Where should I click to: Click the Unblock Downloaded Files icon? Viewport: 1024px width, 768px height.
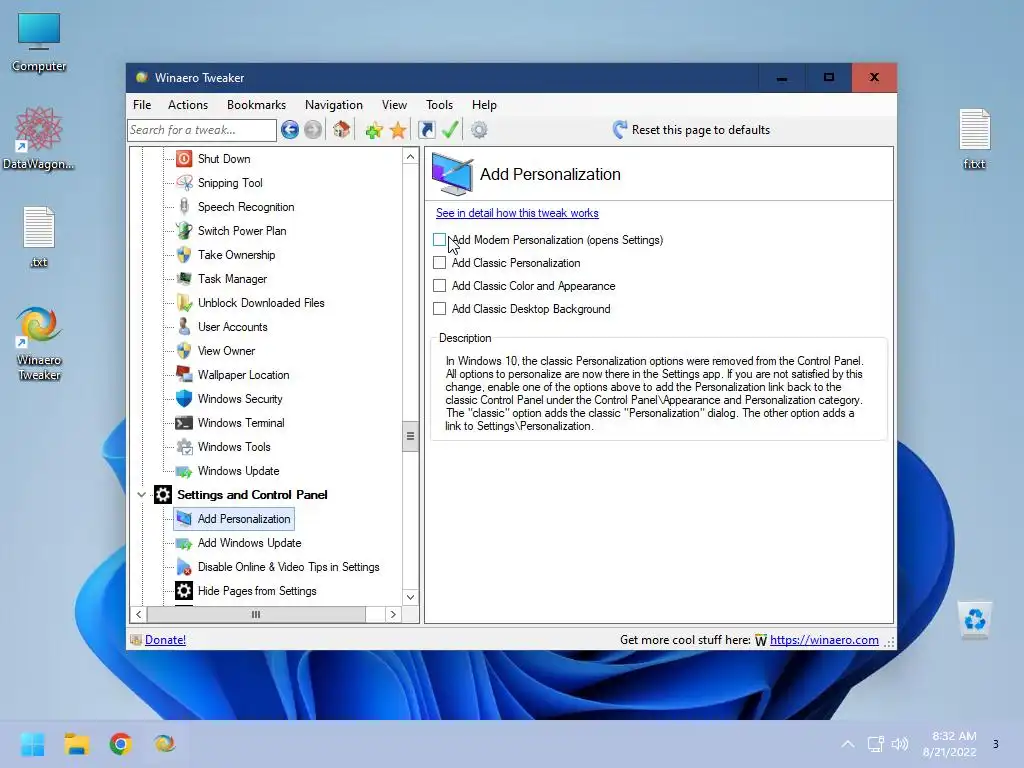[x=184, y=303]
